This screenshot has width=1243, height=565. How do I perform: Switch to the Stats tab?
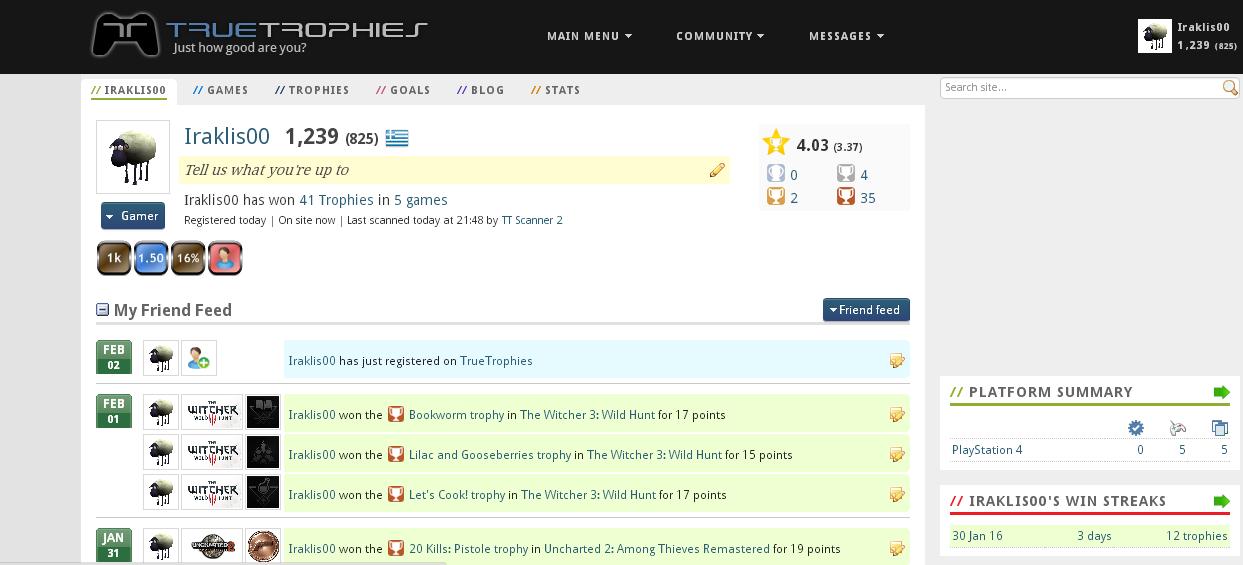tap(556, 90)
